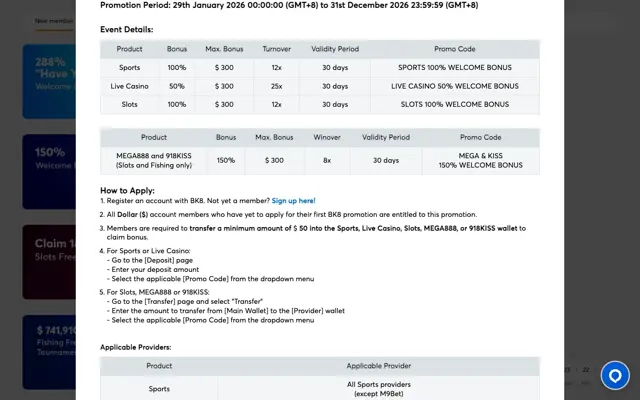Click the "12x" turnover value in the Sports row
640x400 pixels.
pos(276,68)
